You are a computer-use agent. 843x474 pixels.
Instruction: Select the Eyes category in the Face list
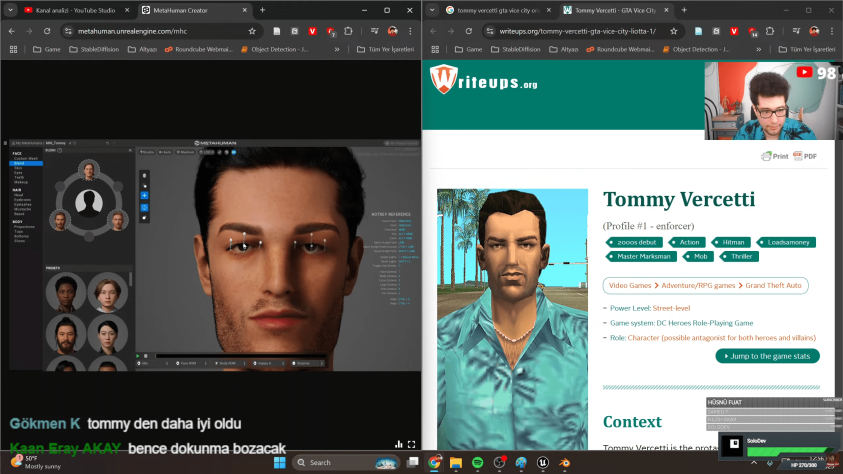click(19, 173)
